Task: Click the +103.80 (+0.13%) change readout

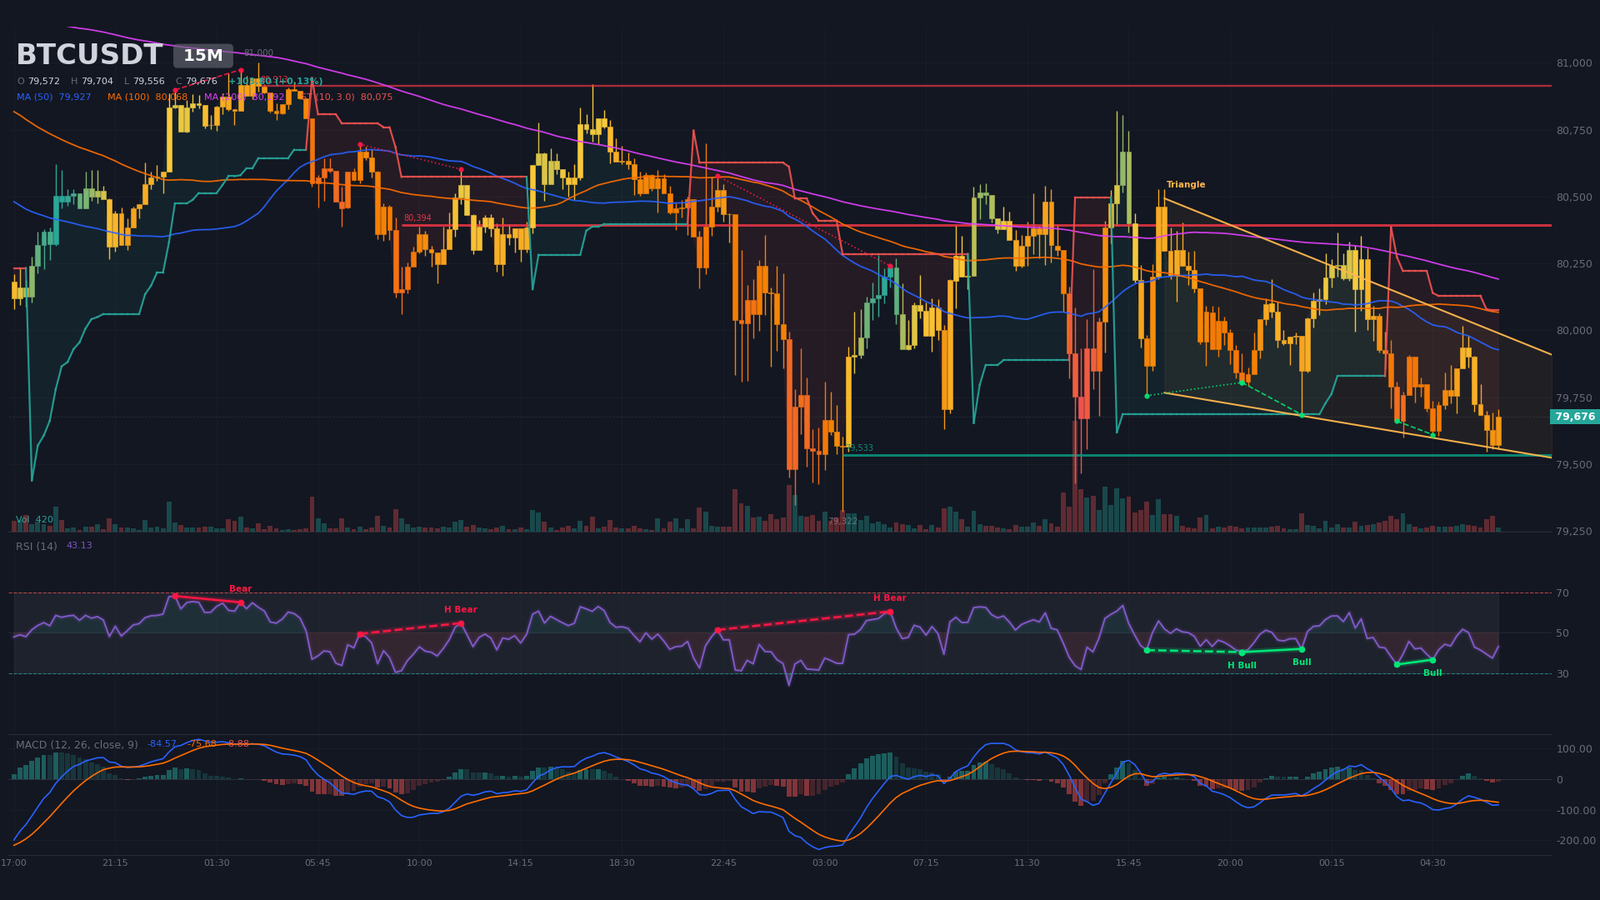Action: [275, 82]
